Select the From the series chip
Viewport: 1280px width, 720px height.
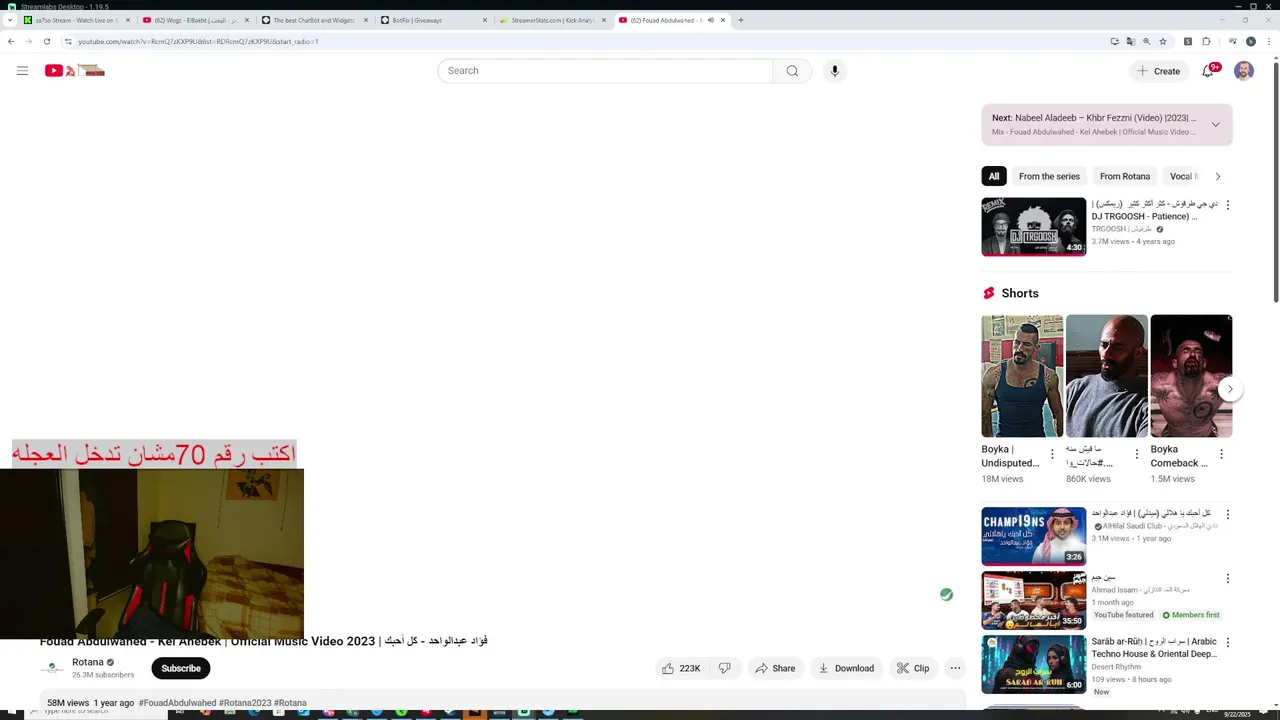[1049, 176]
